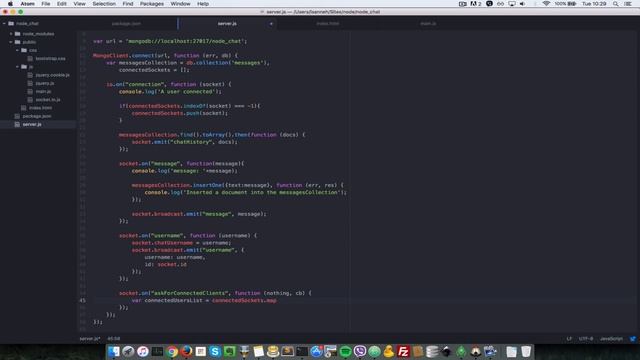Open the Finder icon in the dock
This screenshot has height=360, width=640.
click(x=114, y=351)
